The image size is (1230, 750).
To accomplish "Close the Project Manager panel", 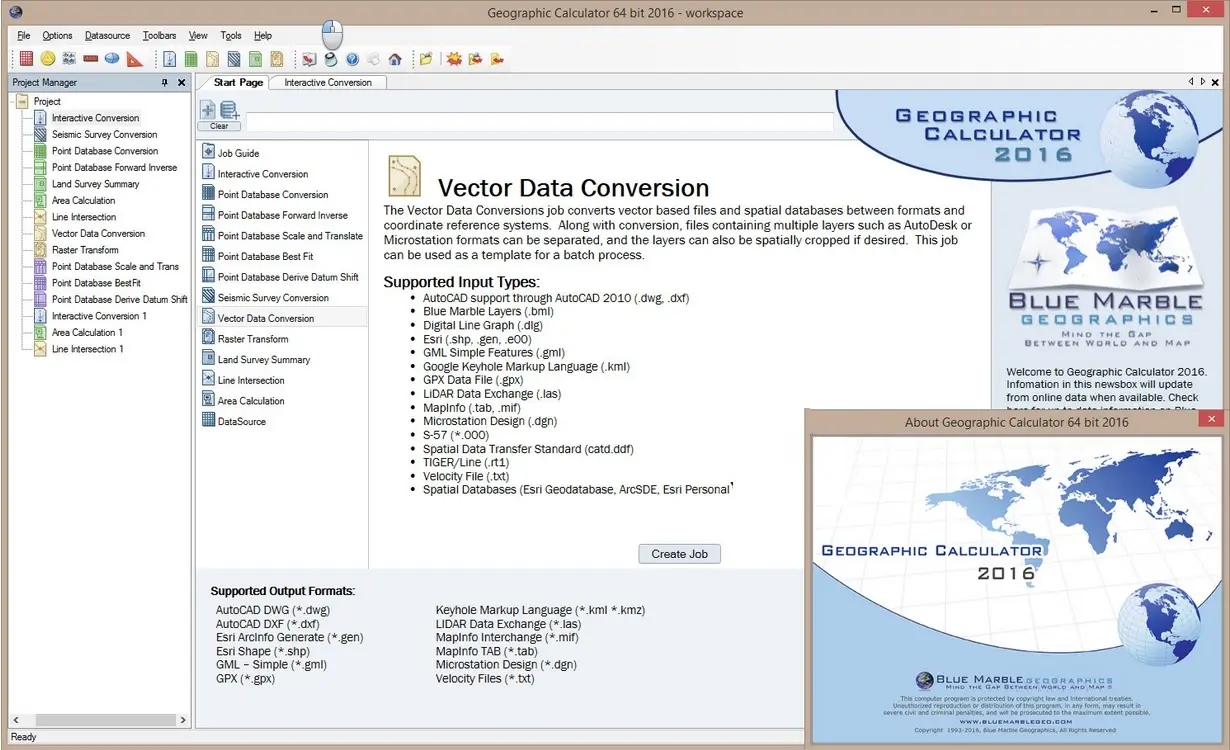I will [x=181, y=83].
